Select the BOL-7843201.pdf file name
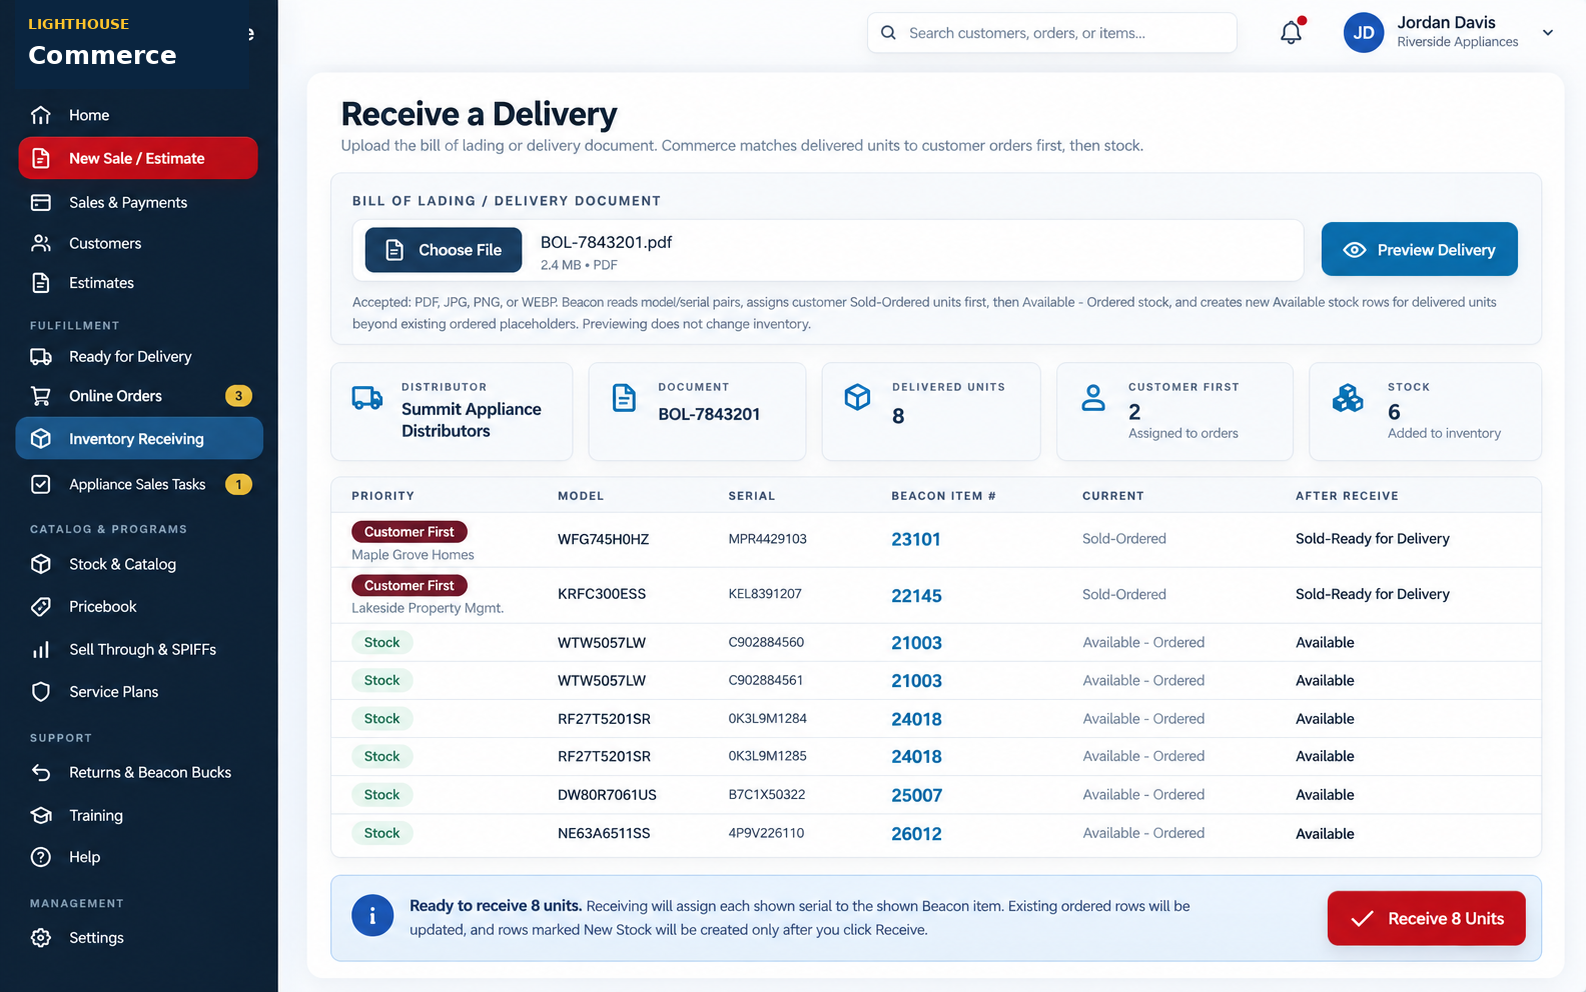Screen dimensions: 1586x992 606,242
